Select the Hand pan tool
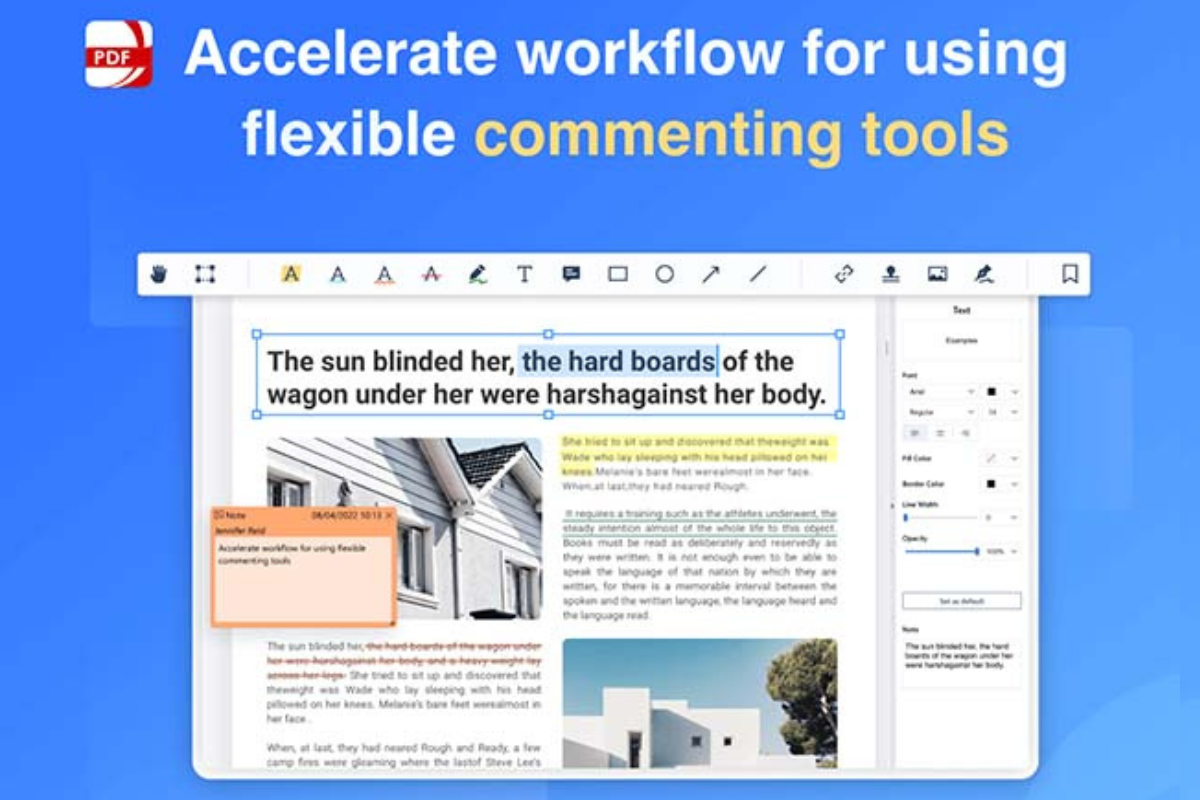Viewport: 1200px width, 800px height. point(158,274)
